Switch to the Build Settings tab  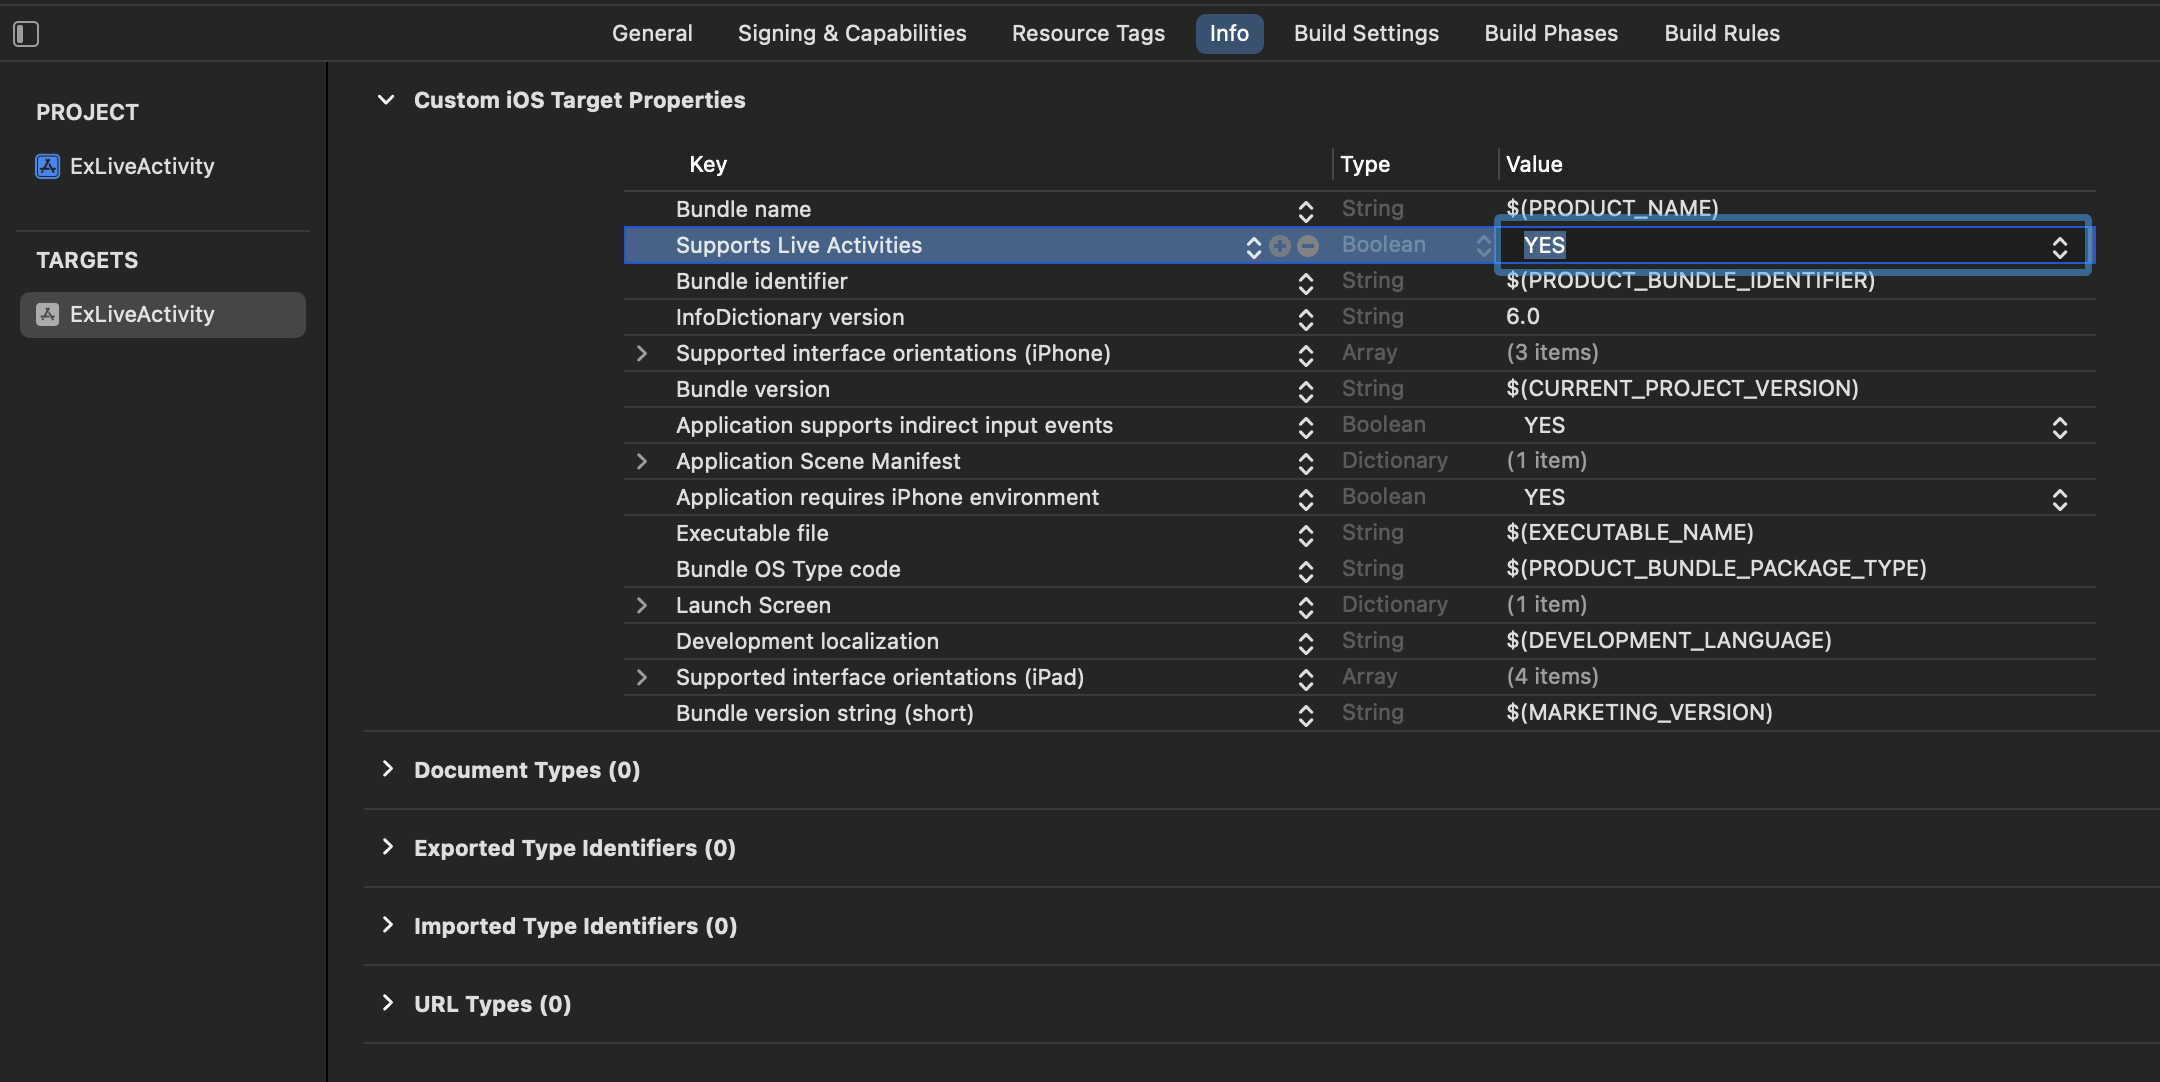click(x=1366, y=33)
